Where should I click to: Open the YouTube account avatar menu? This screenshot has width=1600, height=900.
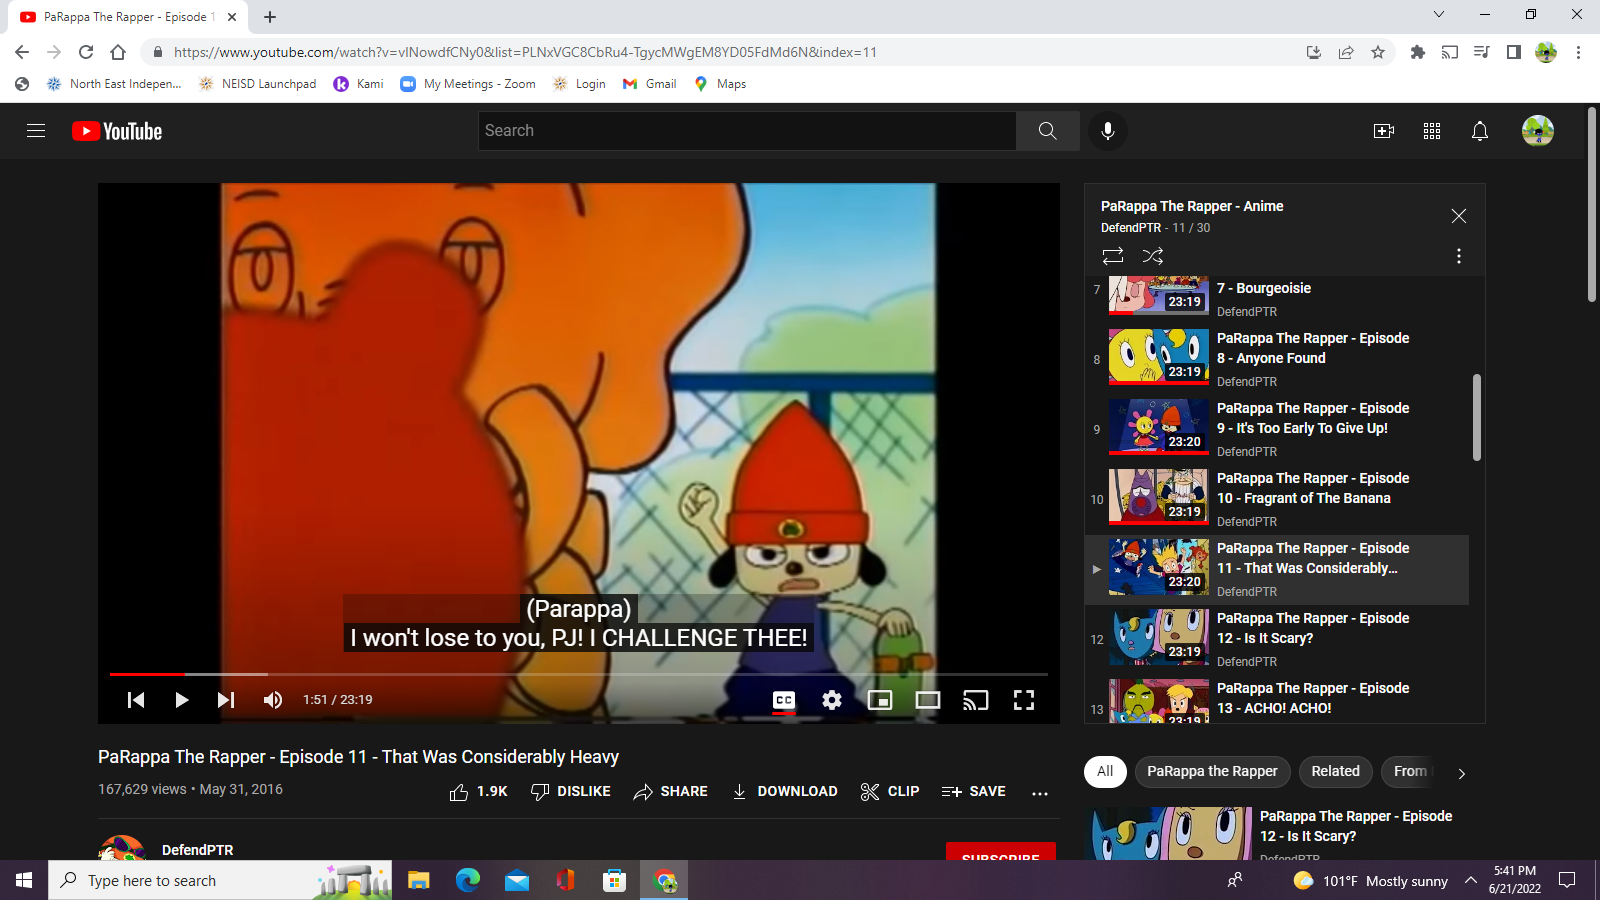pos(1538,131)
